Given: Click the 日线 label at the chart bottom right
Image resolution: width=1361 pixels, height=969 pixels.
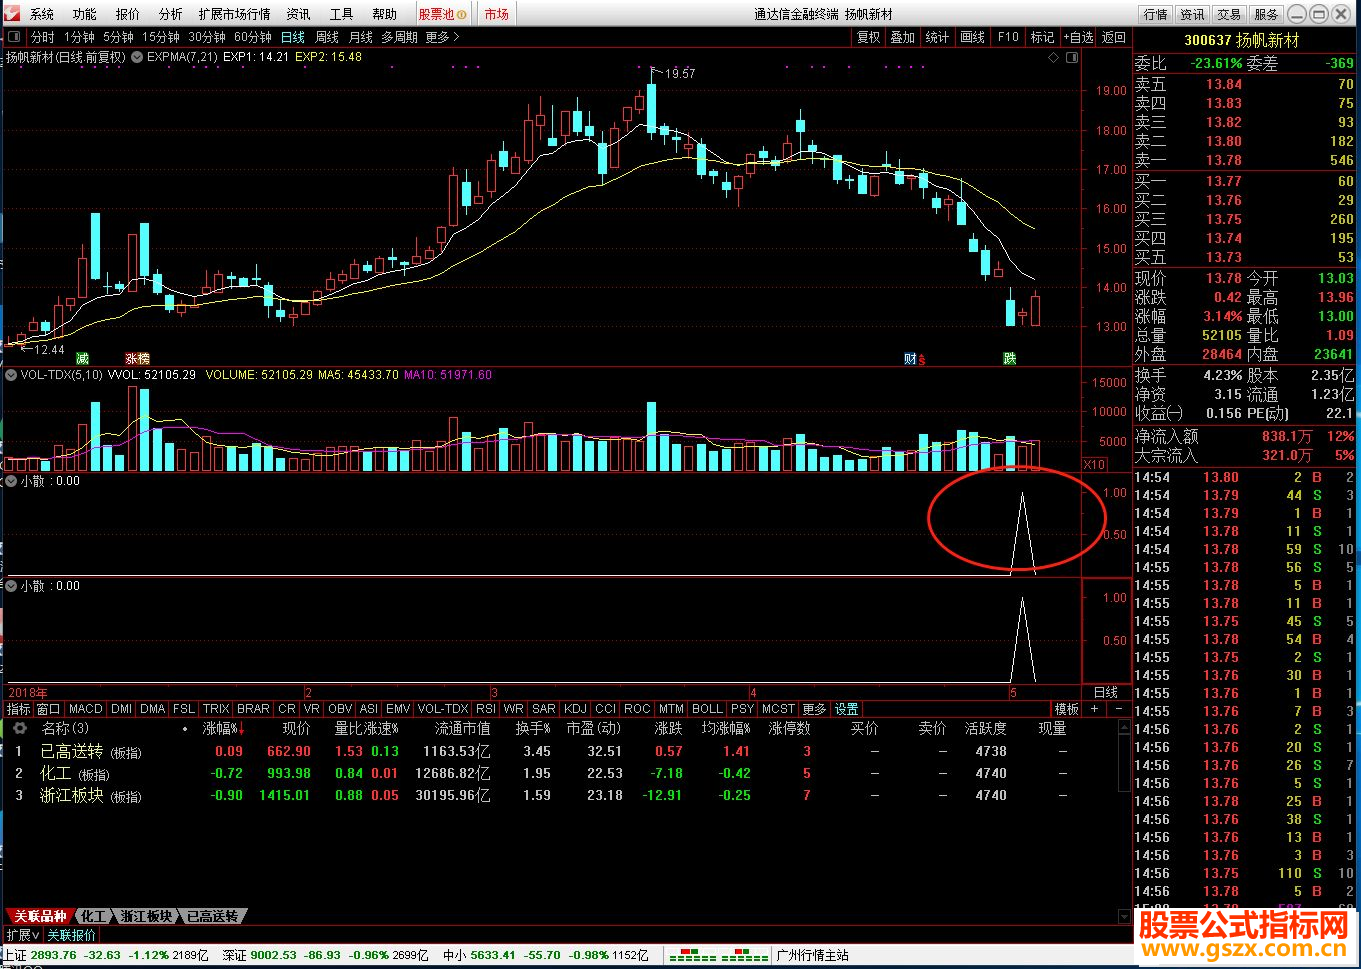Looking at the screenshot, I should pos(1106,692).
